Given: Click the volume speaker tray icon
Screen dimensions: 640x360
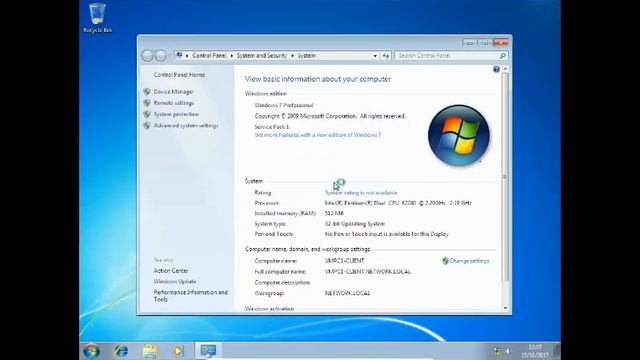Looking at the screenshot, I should tap(508, 351).
